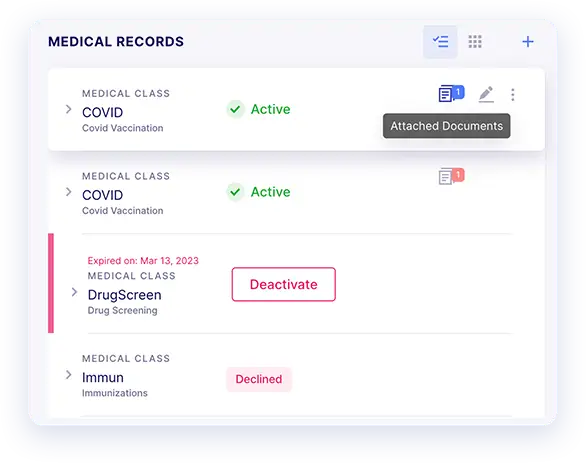
Task: Expand the DrugScreen record chevron
Action: coord(74,292)
